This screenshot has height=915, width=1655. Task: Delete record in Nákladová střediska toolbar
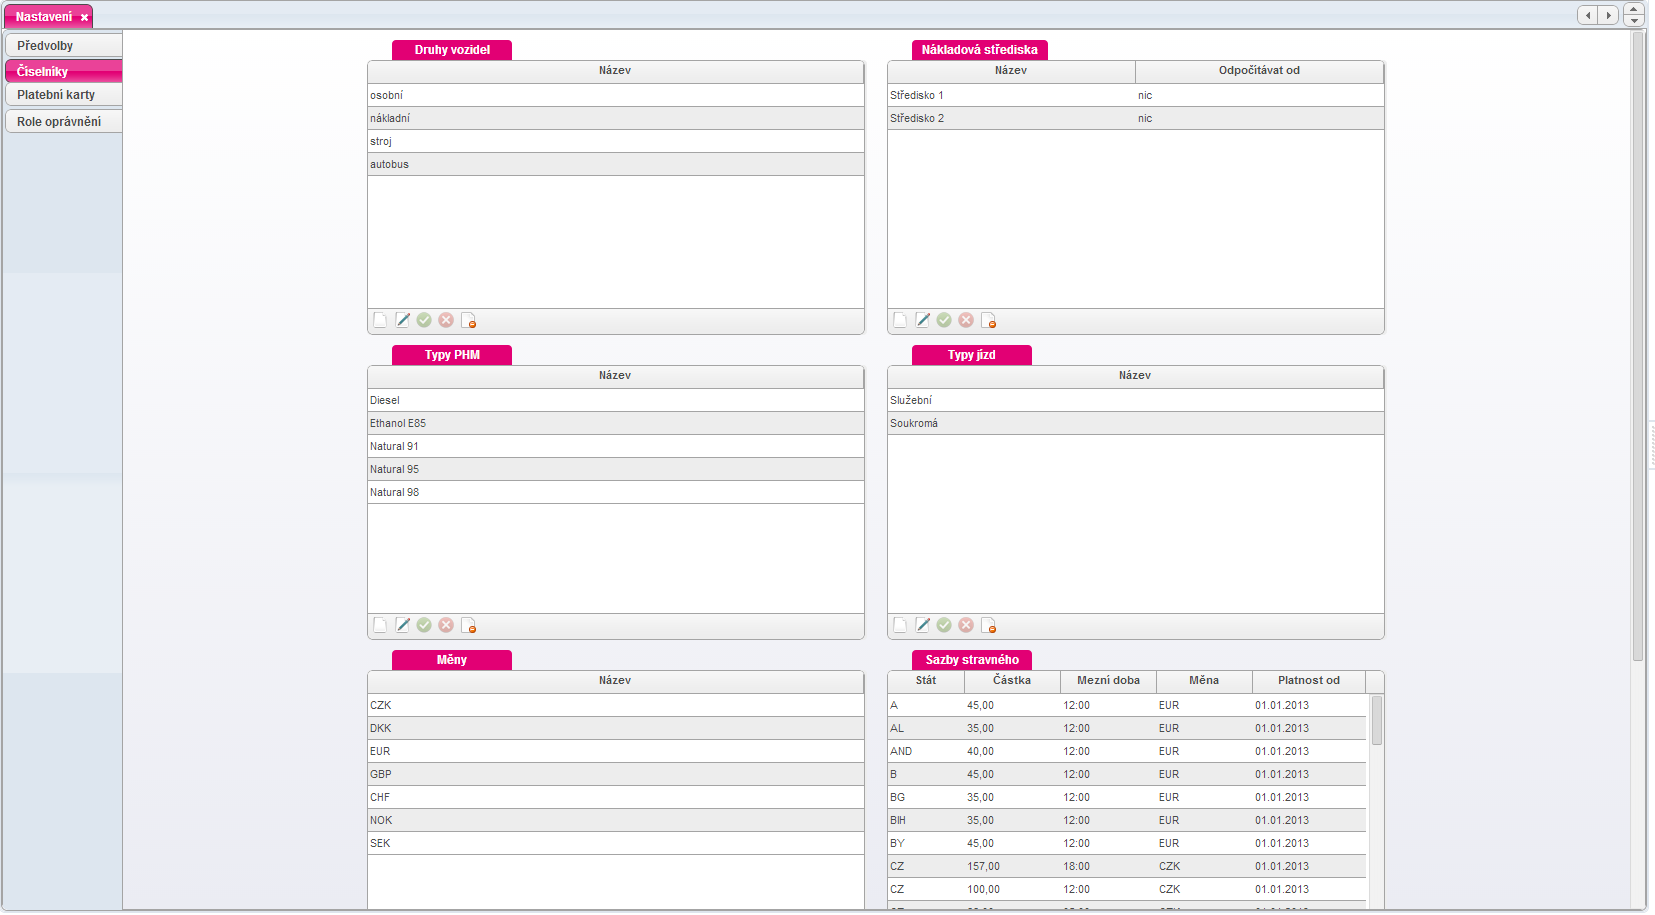click(x=988, y=320)
